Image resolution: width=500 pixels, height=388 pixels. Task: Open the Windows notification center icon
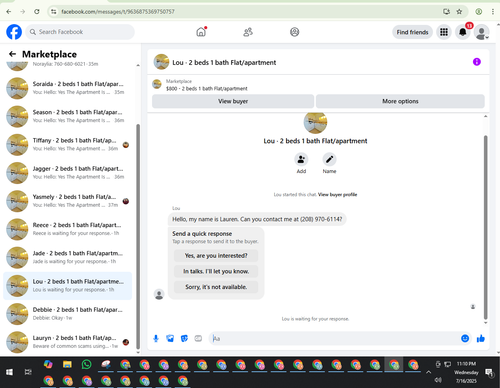[x=490, y=372]
